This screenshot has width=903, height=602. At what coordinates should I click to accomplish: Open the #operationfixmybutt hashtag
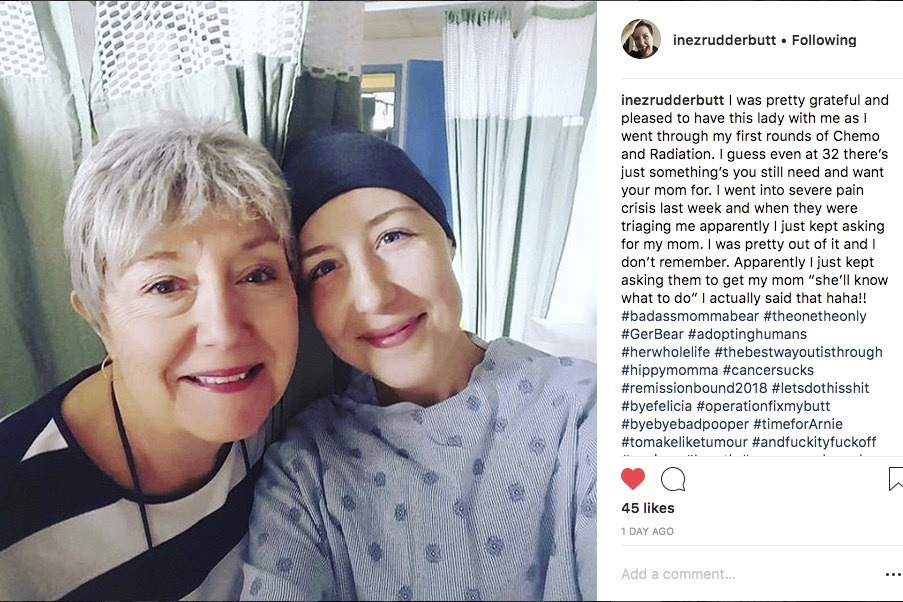[x=763, y=406]
